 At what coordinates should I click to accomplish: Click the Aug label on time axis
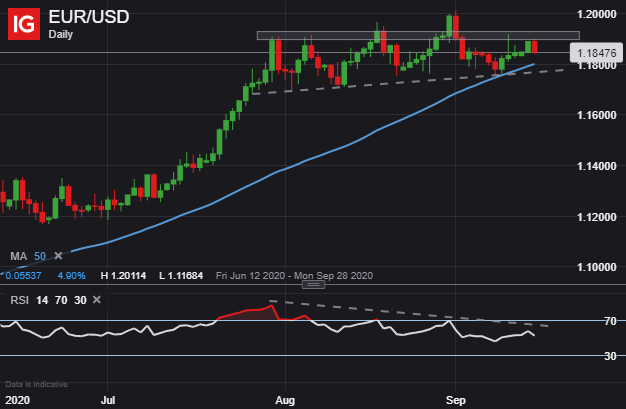tap(285, 400)
